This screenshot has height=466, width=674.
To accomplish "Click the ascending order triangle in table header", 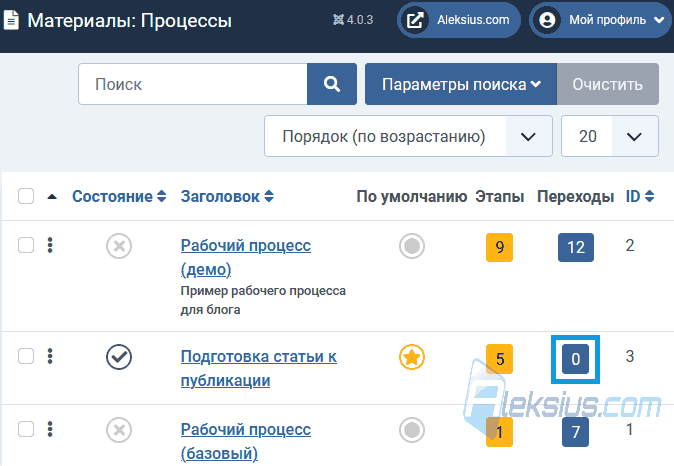I will click(52, 196).
